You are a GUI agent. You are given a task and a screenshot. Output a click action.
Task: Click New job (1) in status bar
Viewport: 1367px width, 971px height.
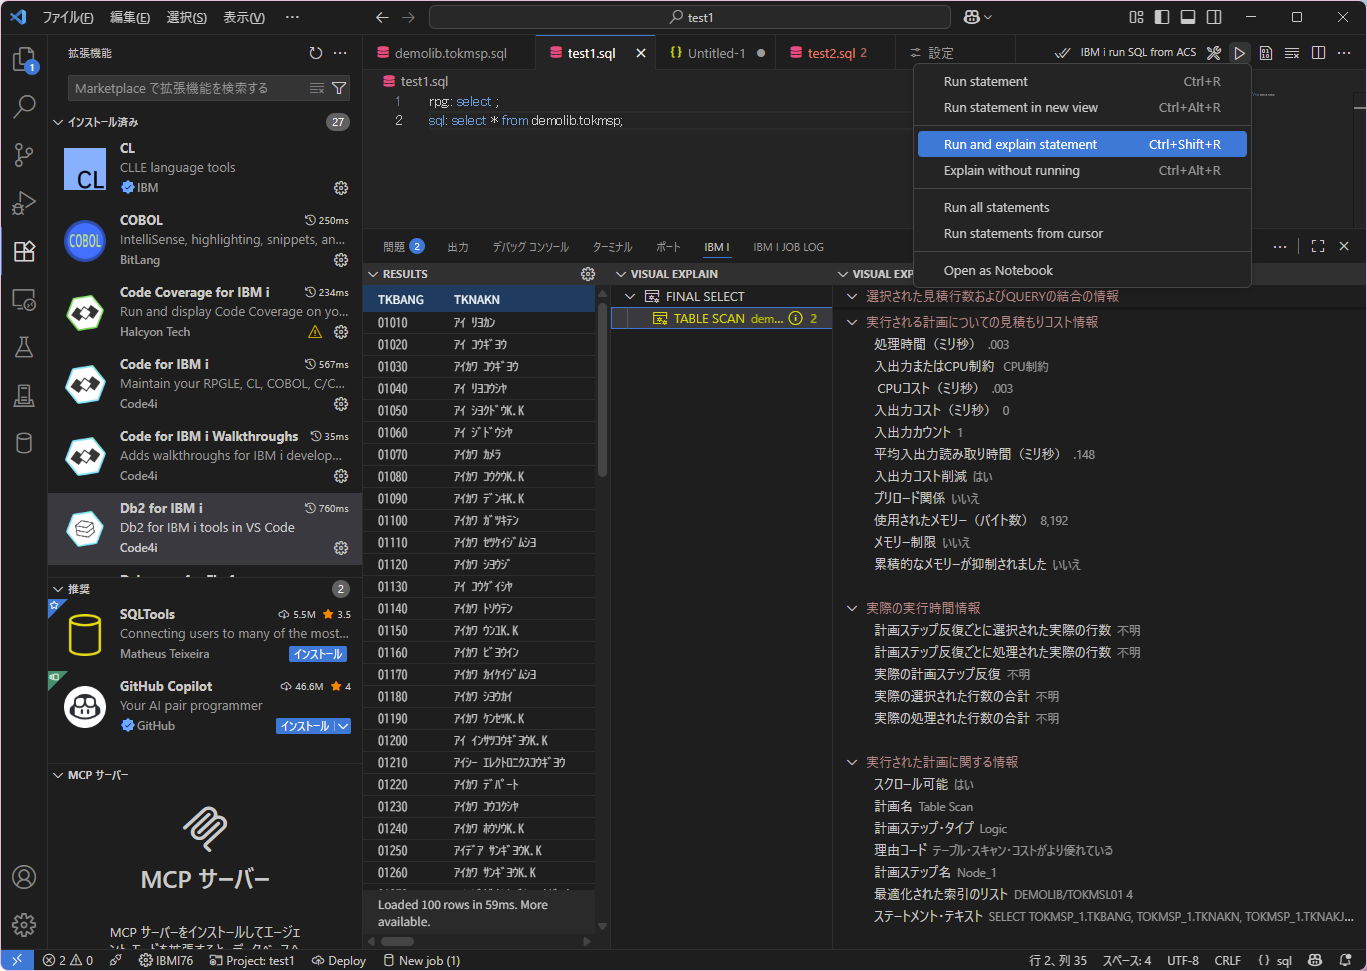(421, 961)
